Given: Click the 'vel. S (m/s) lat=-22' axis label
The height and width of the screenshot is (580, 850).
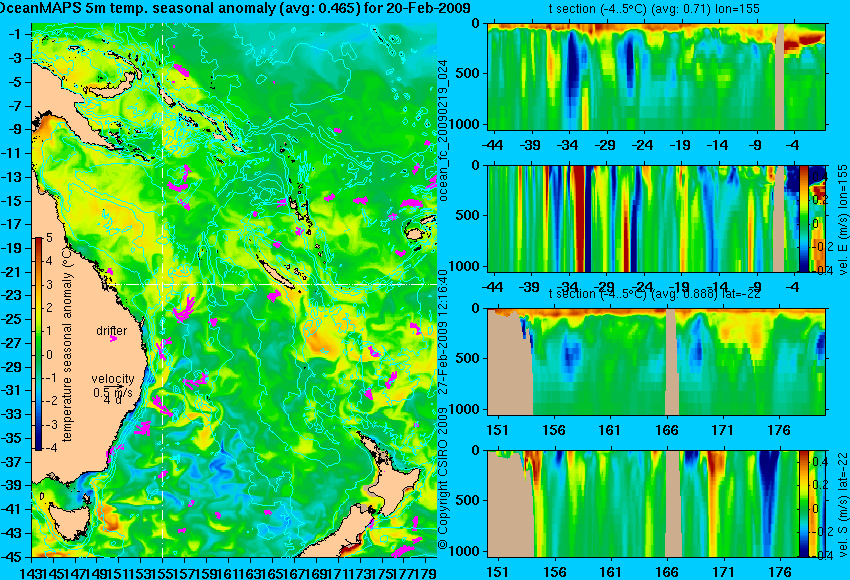Looking at the screenshot, I should point(843,504).
